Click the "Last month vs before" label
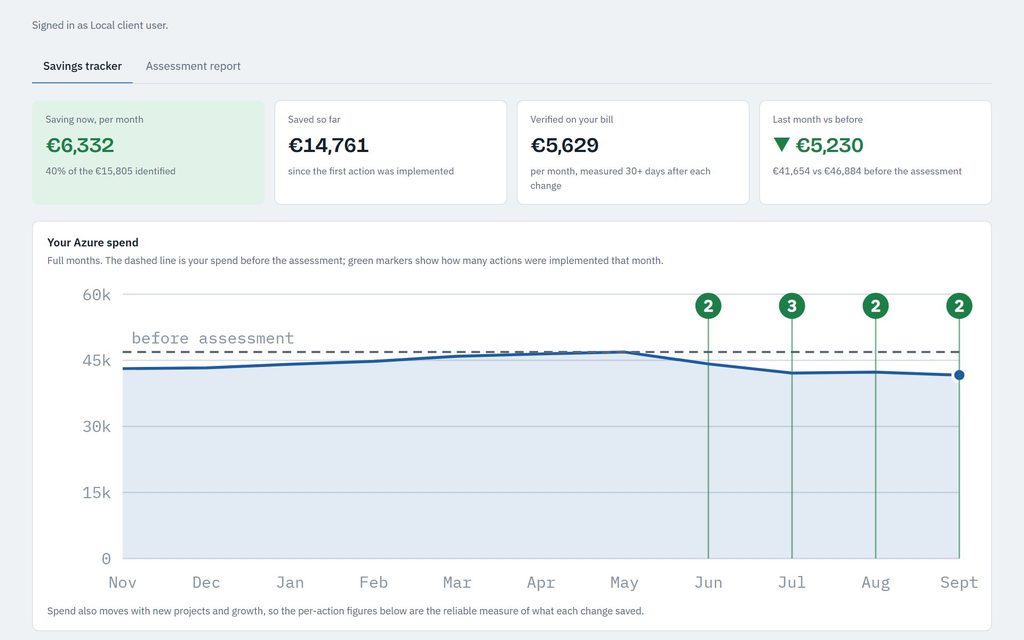Screen dimensions: 1024x640 (x=818, y=120)
